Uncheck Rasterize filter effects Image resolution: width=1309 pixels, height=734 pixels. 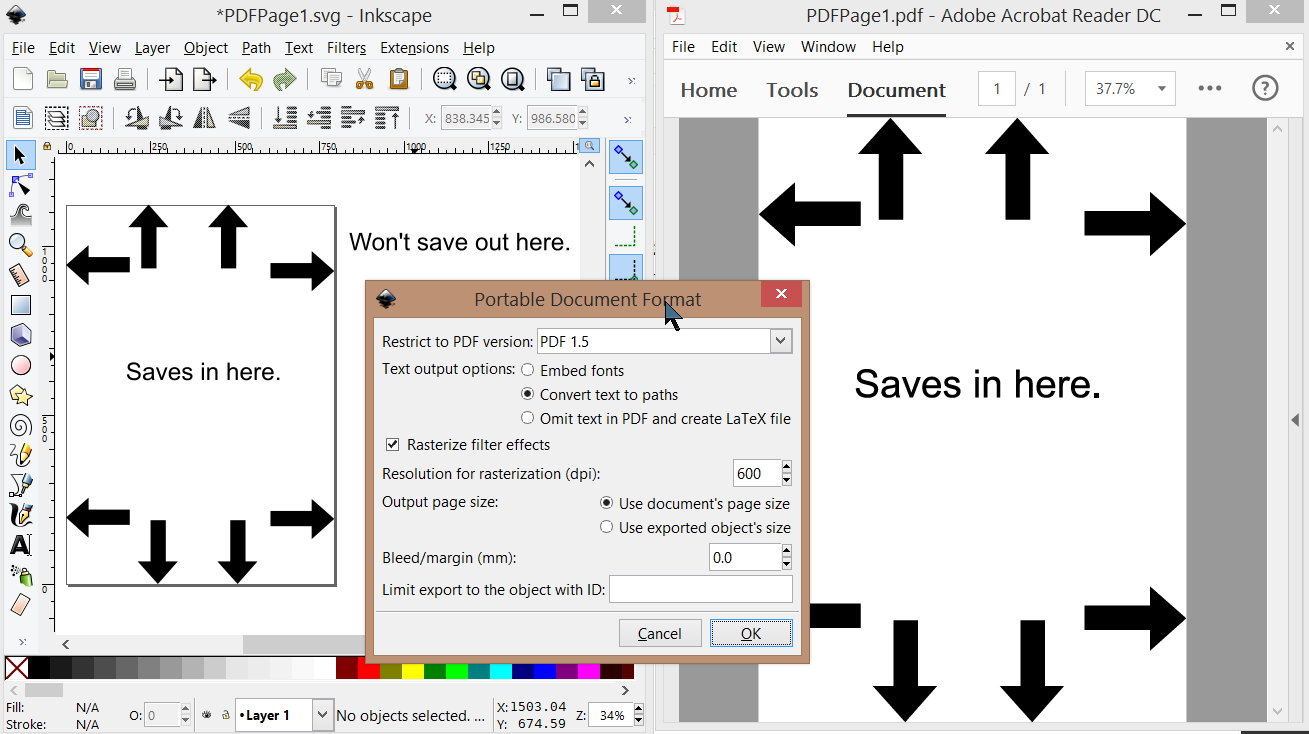pos(393,445)
